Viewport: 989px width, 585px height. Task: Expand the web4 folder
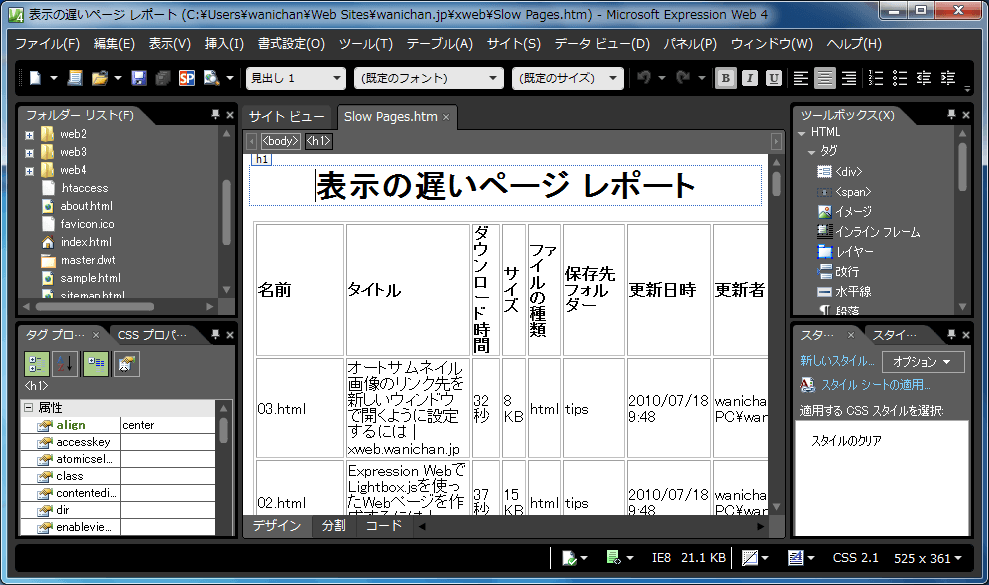pyautogui.click(x=29, y=171)
